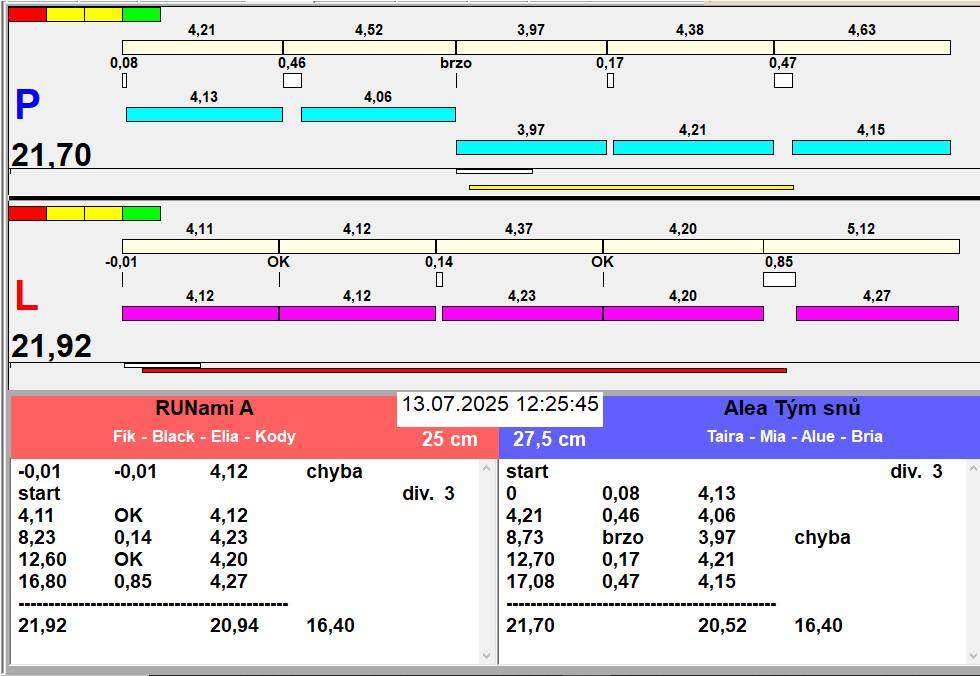Click chyba in the RUNami A results panel
Viewport: 980px width, 676px height.
pyautogui.click(x=334, y=472)
